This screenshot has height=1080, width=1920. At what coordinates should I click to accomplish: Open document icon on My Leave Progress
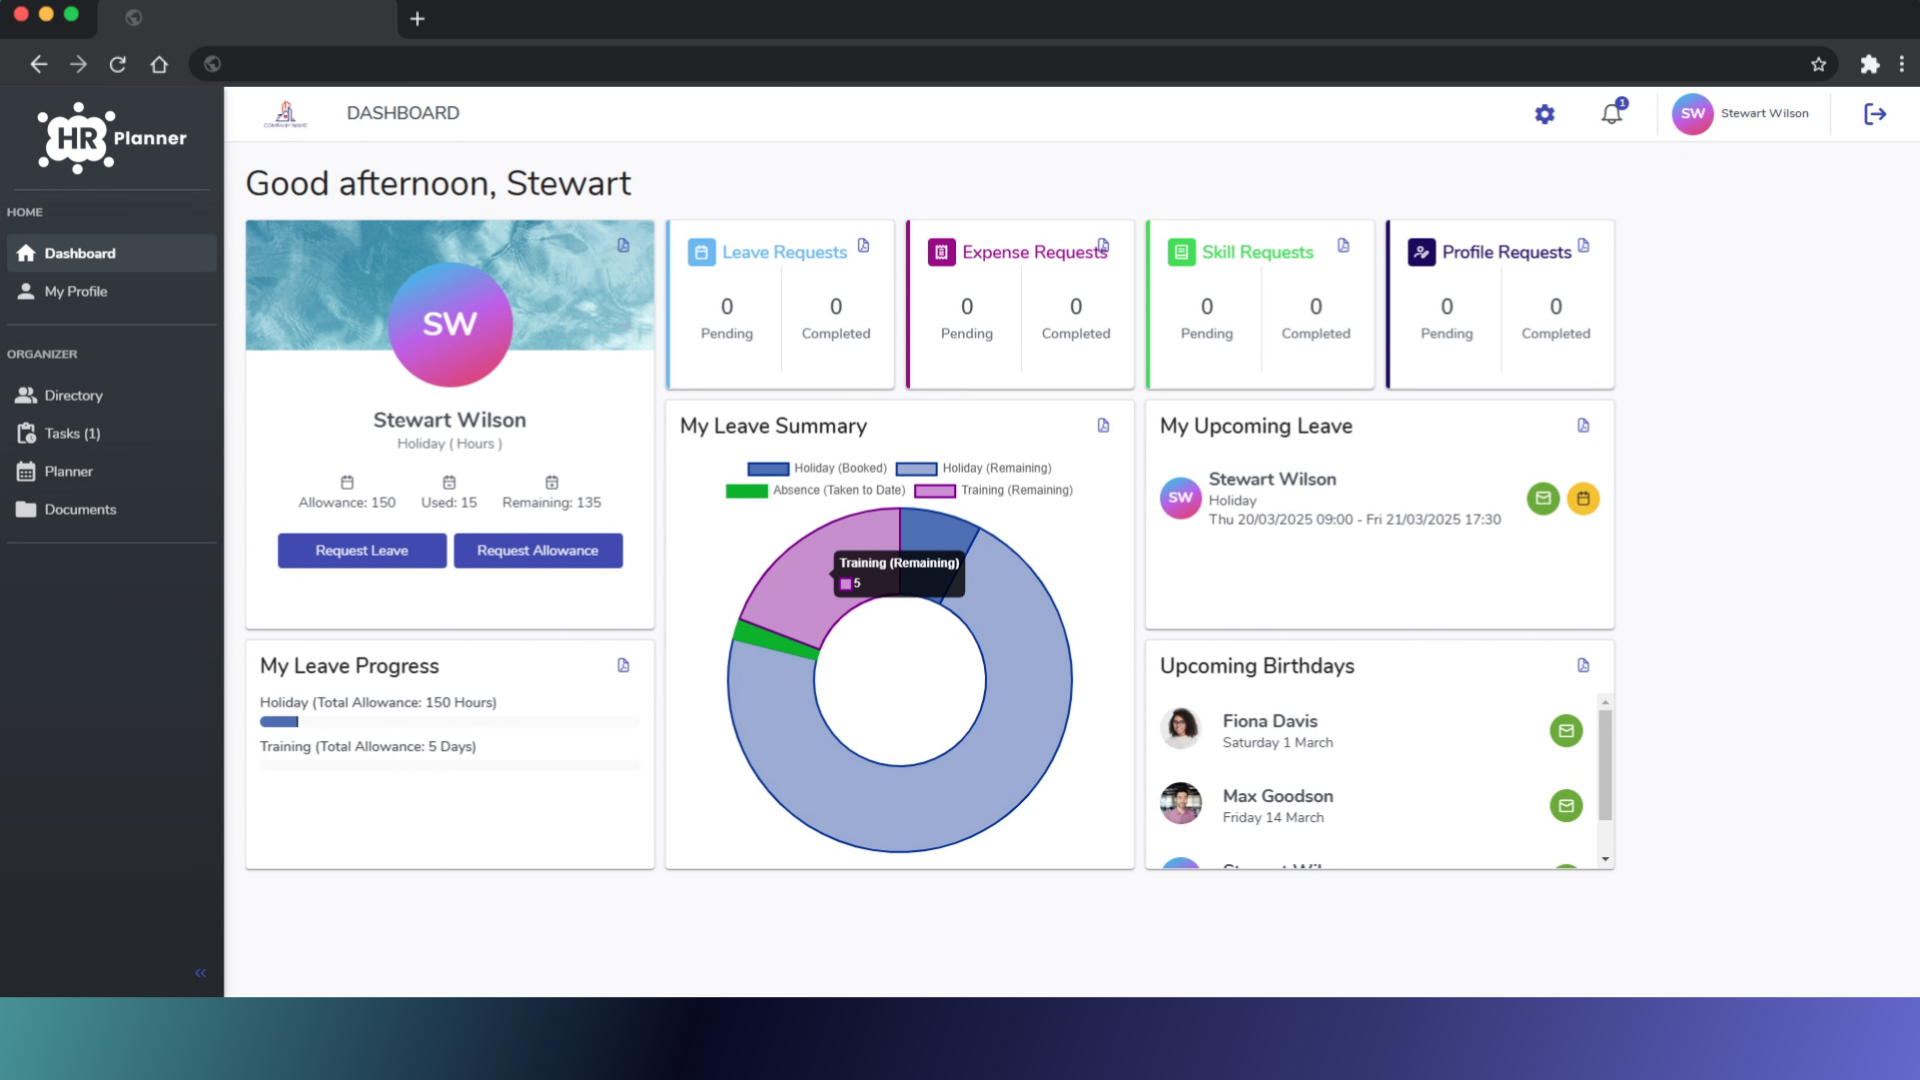(x=623, y=666)
